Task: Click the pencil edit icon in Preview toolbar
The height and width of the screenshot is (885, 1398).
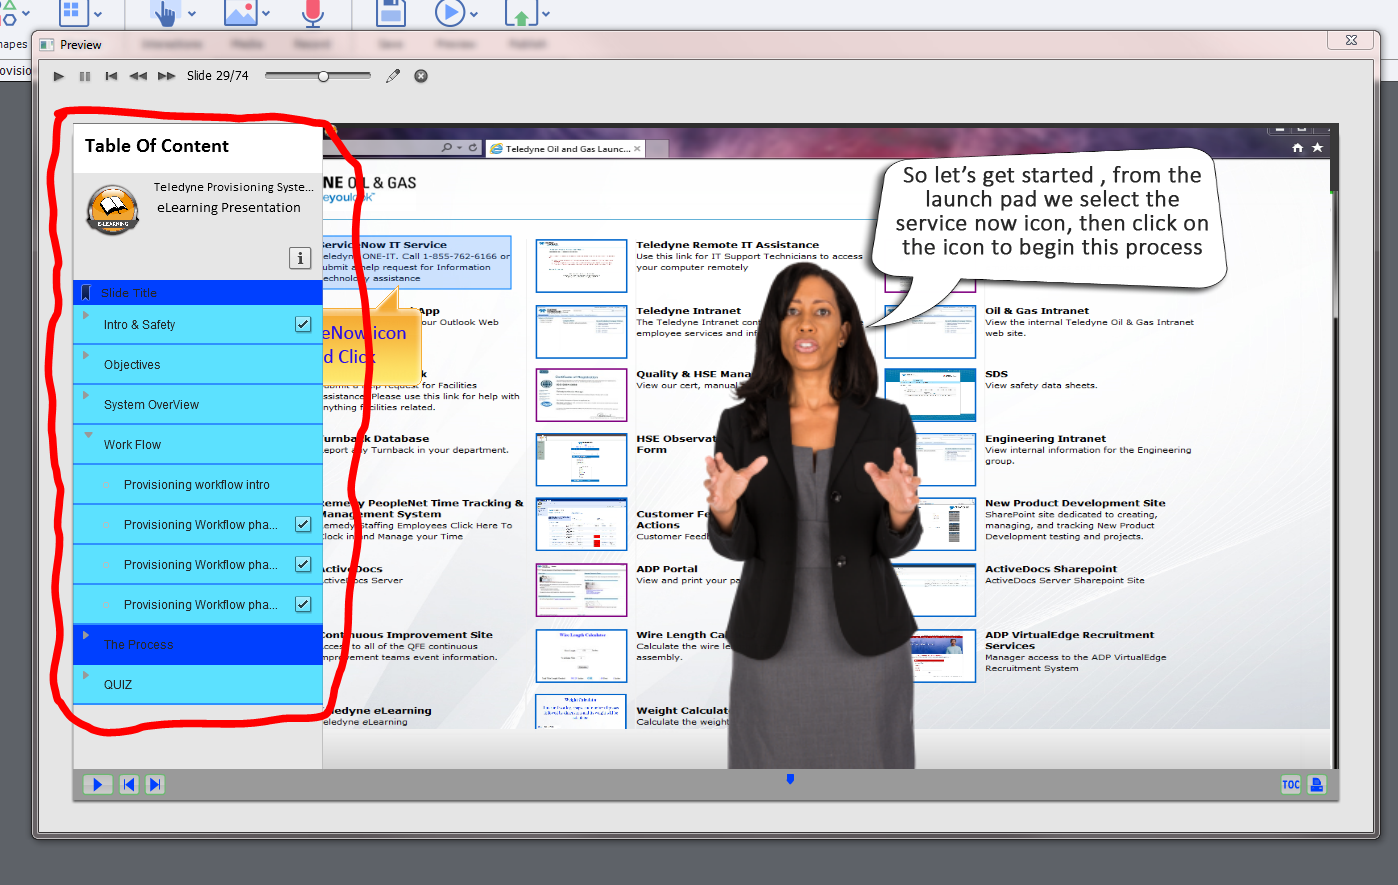Action: (x=393, y=76)
